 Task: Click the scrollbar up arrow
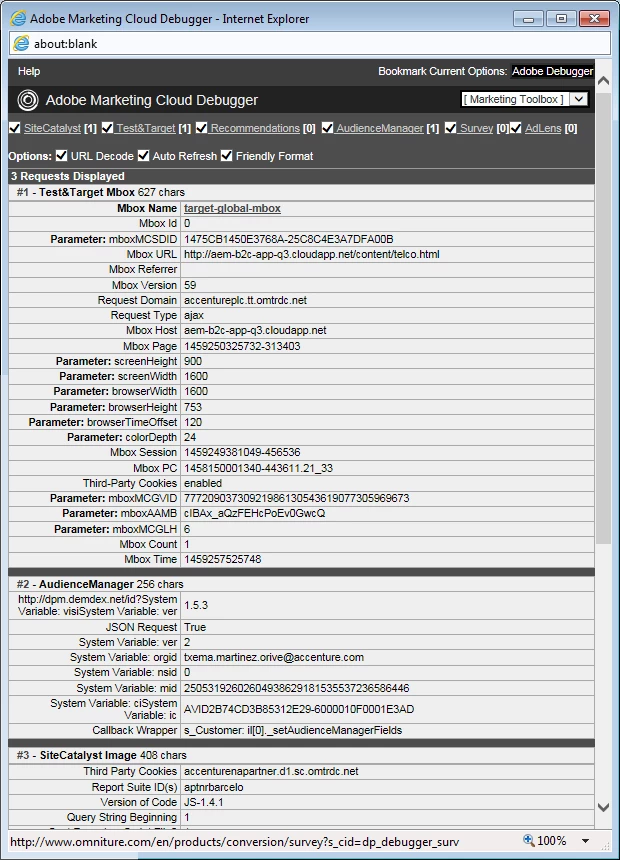click(604, 81)
